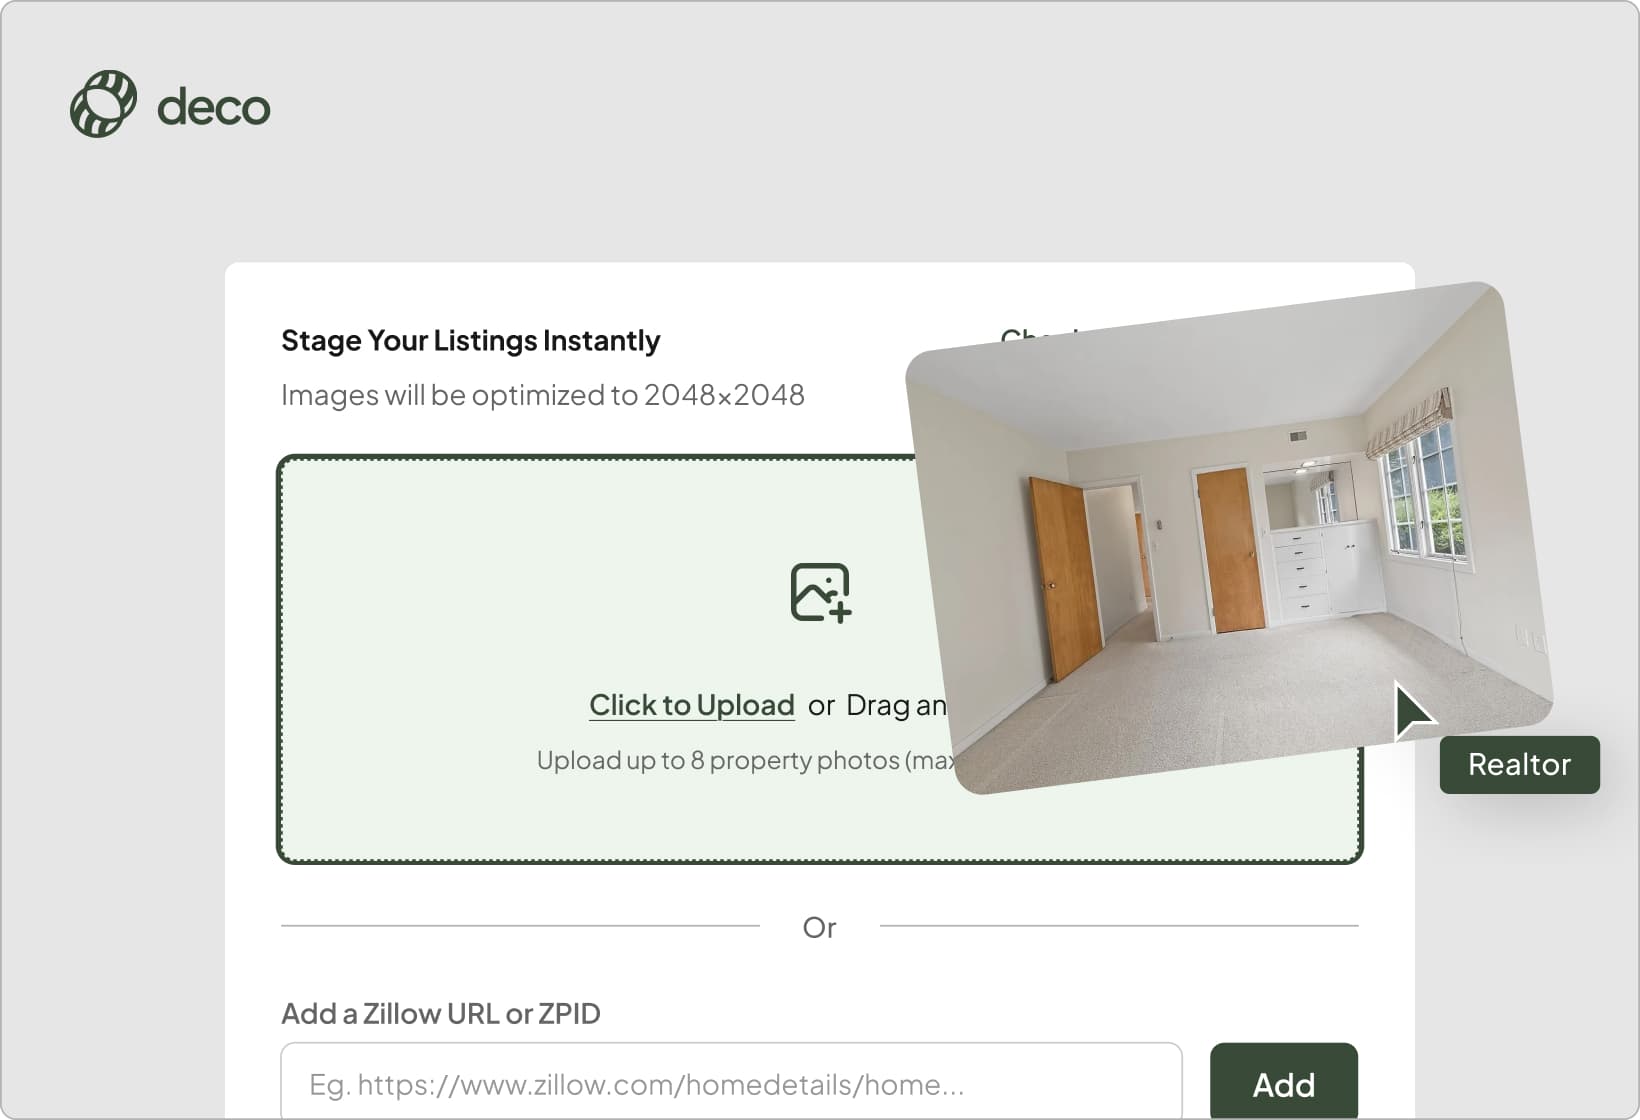Click the arrow cursor icon beside Realtor
The image size is (1640, 1120).
(1412, 711)
